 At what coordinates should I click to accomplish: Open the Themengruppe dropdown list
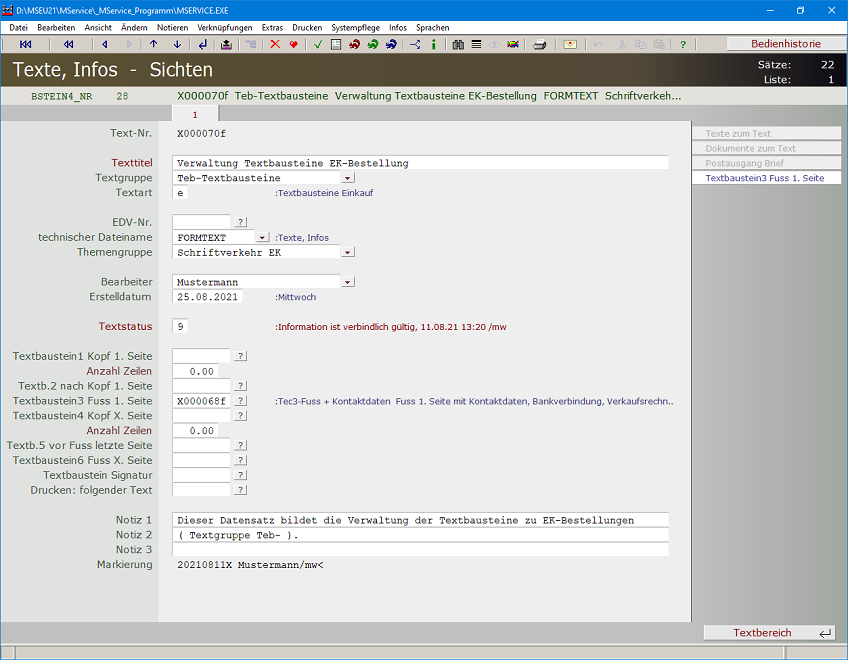(348, 253)
